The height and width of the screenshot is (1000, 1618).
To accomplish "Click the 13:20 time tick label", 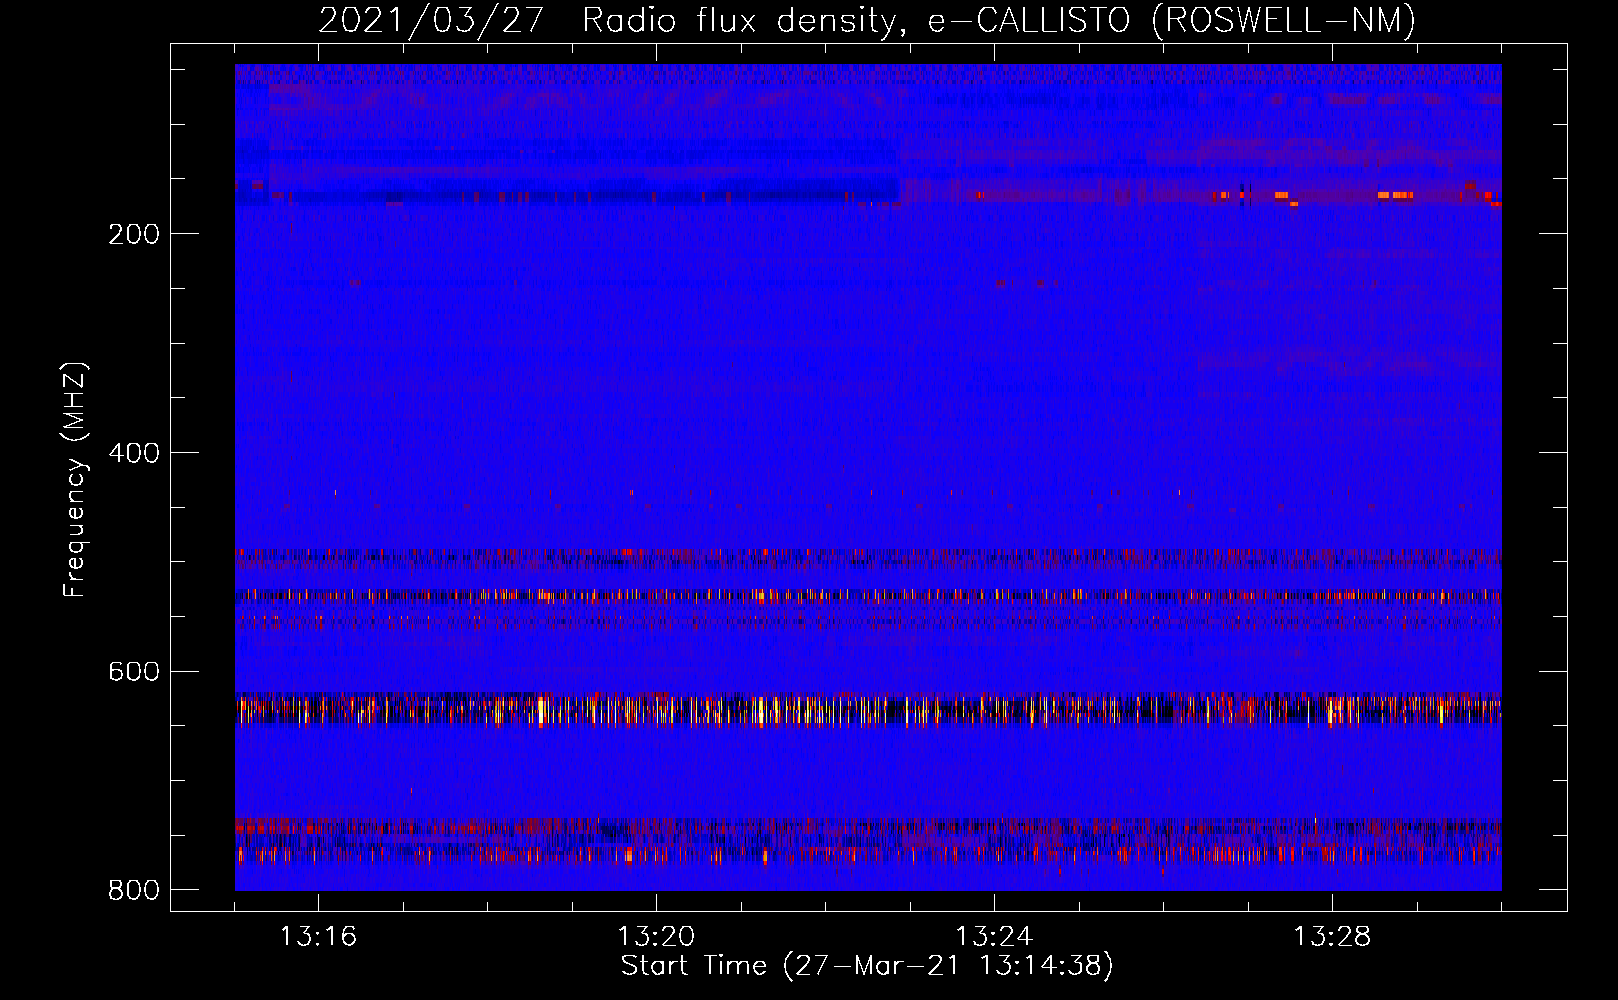I will coord(656,937).
